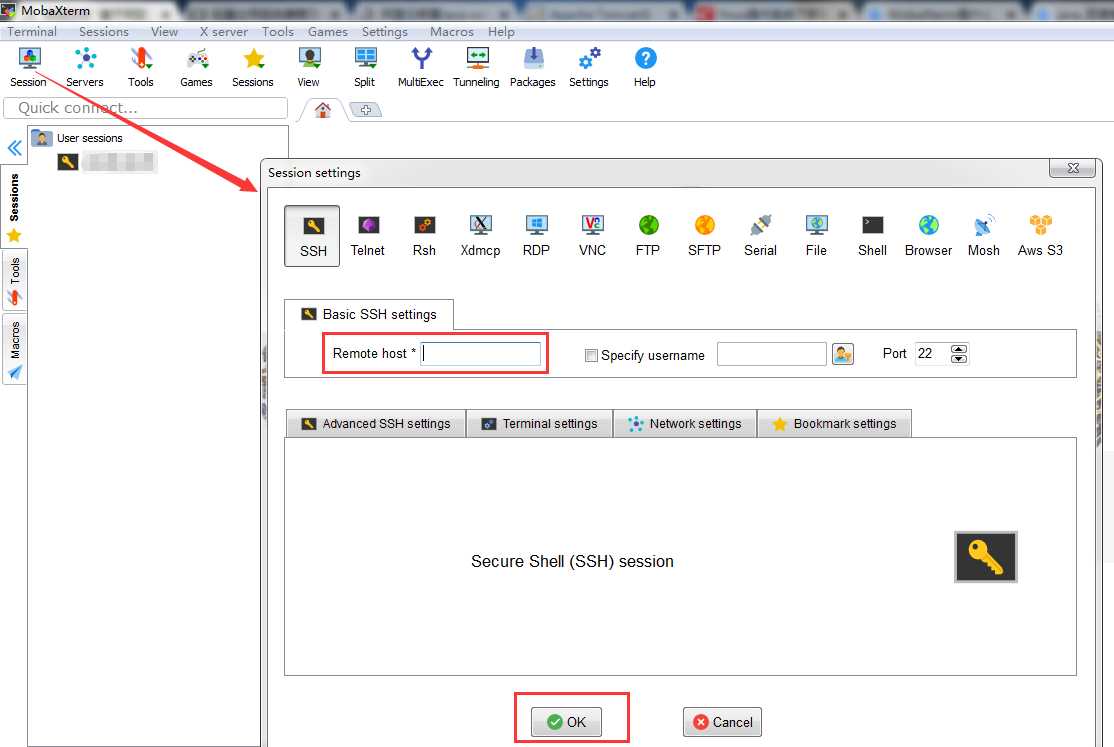This screenshot has height=747, width=1114.
Task: Activate the MultiExec toolbar icon
Action: coord(421,68)
